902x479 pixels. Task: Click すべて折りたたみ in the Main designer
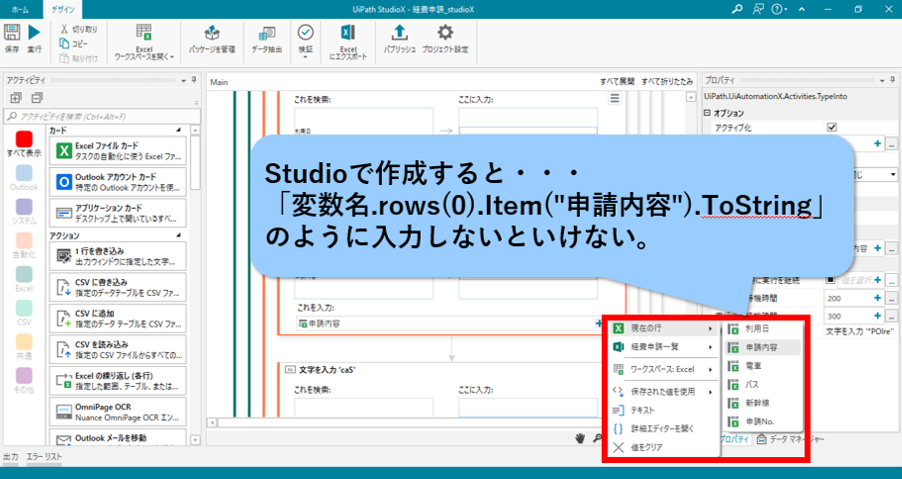(667, 82)
